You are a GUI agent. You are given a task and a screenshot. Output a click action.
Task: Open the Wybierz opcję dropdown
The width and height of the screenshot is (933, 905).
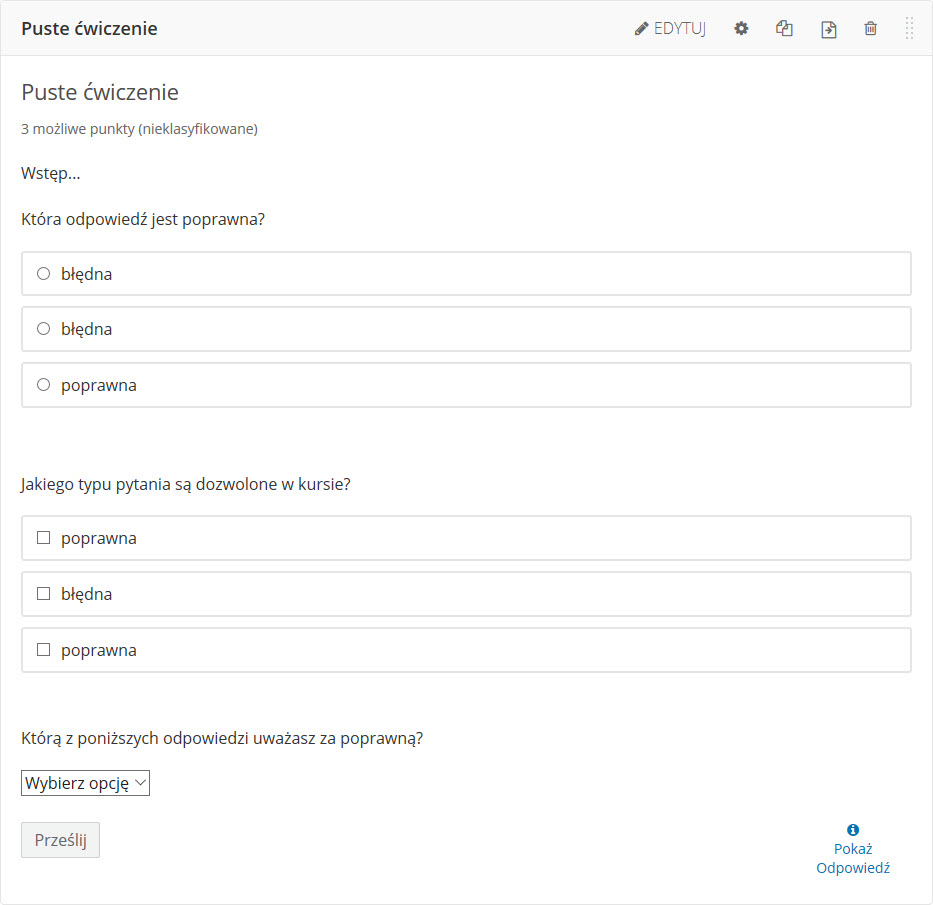pyautogui.click(x=85, y=783)
